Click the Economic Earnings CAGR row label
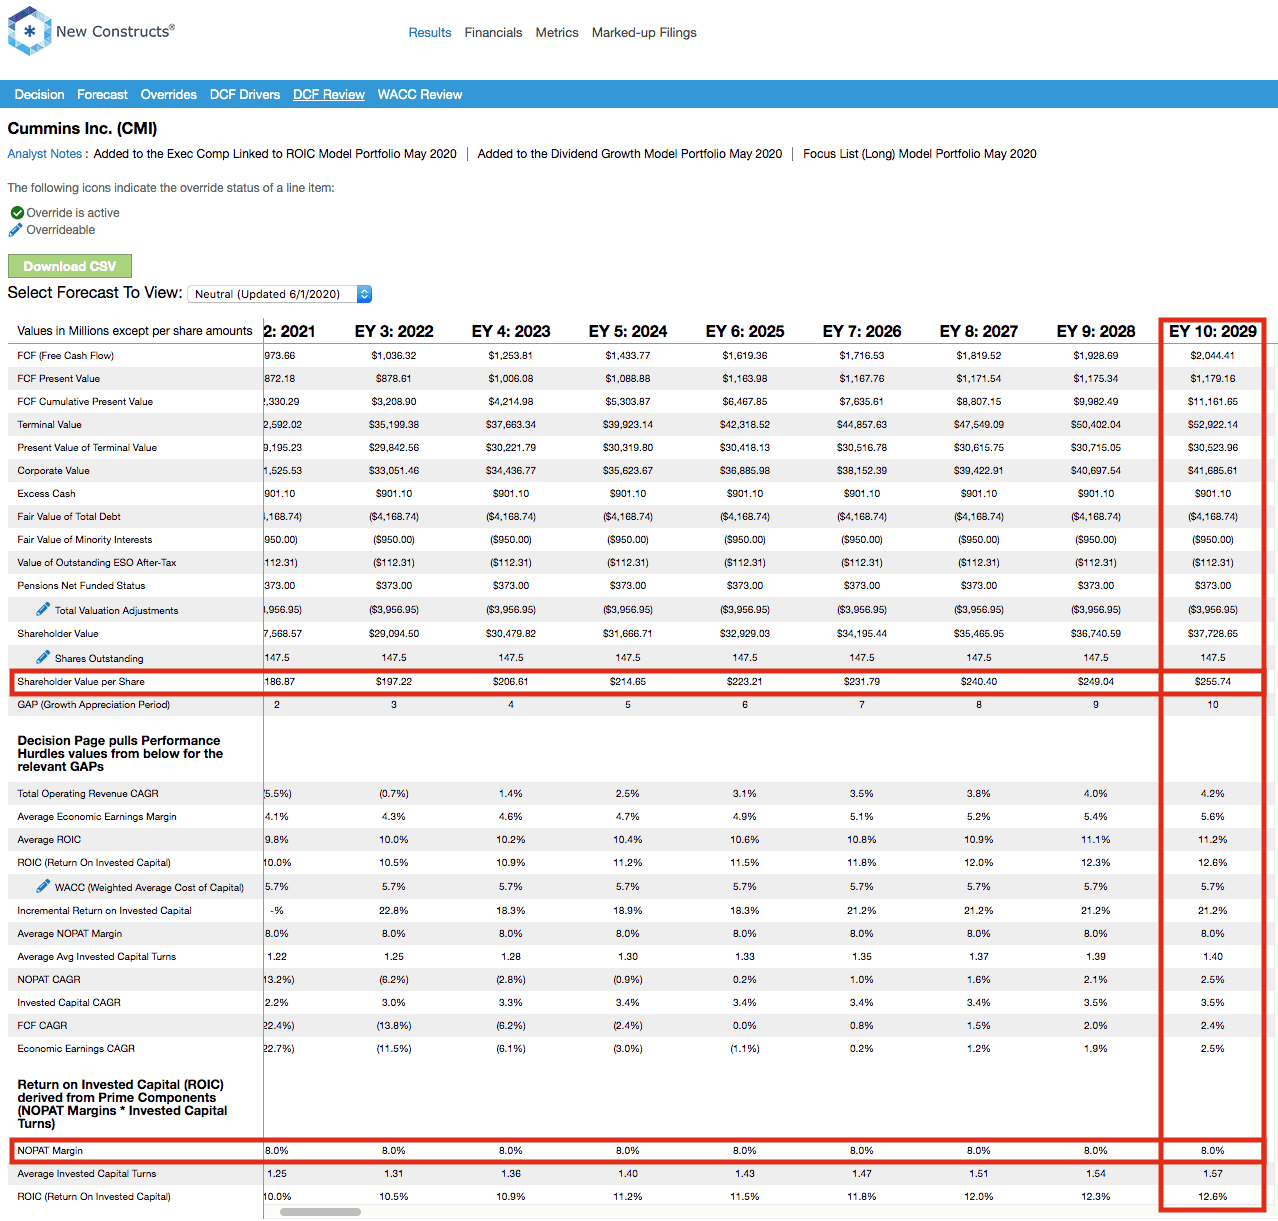 click(x=76, y=1049)
